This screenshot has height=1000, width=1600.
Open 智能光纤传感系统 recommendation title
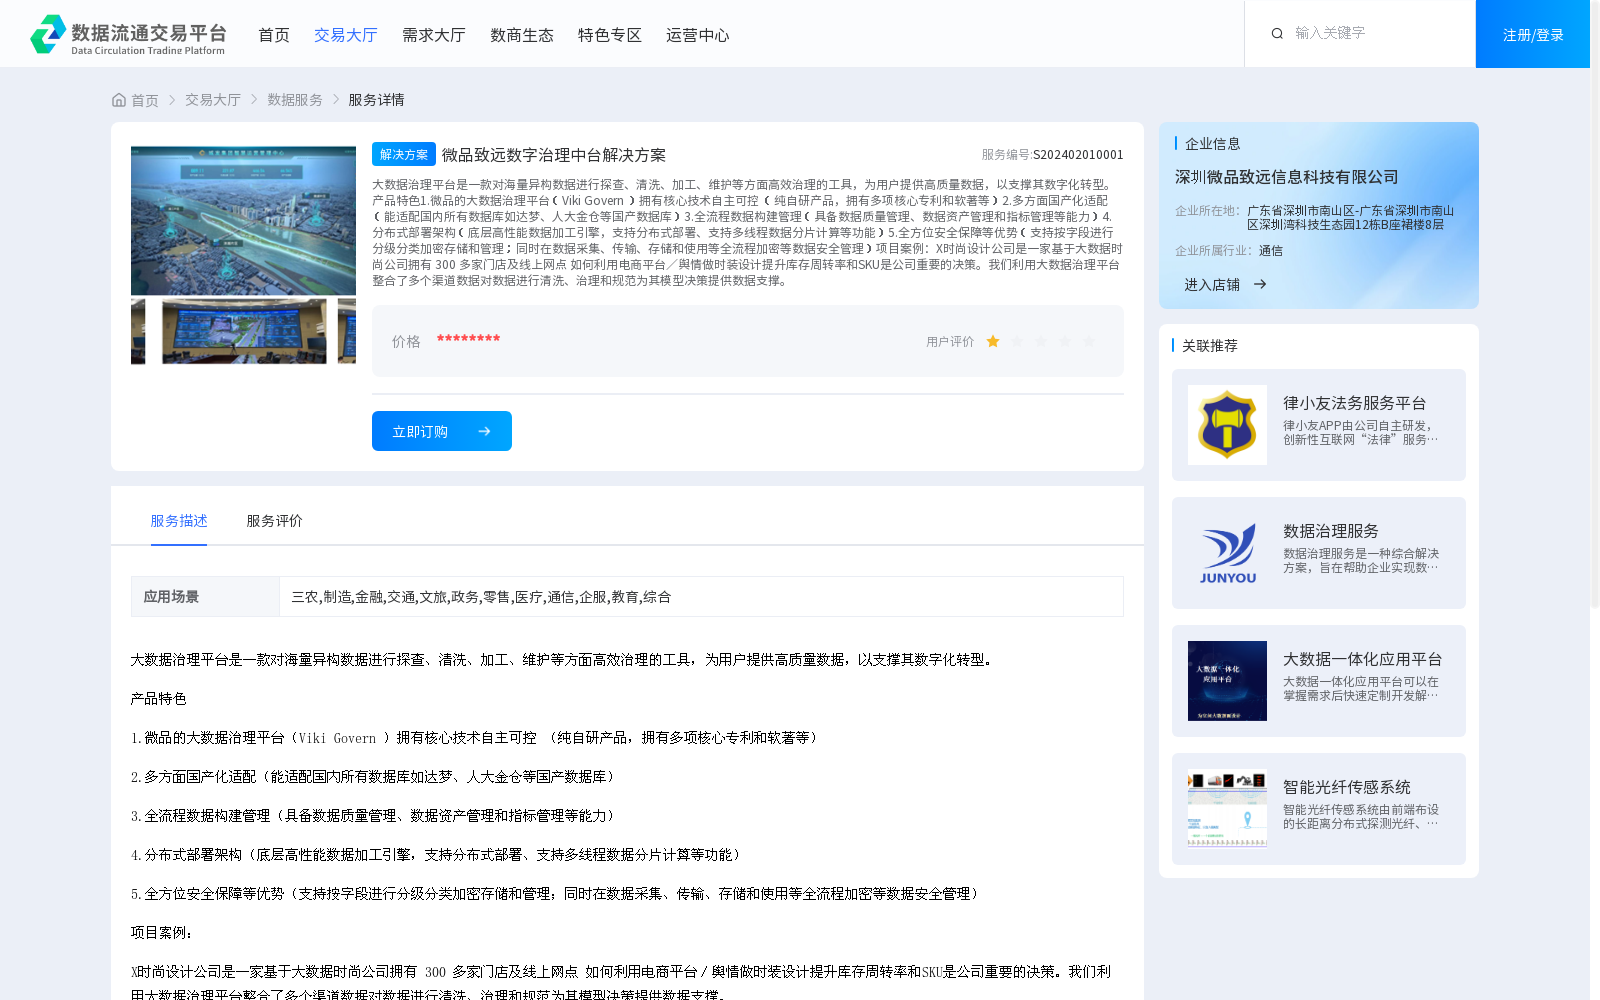point(1347,787)
